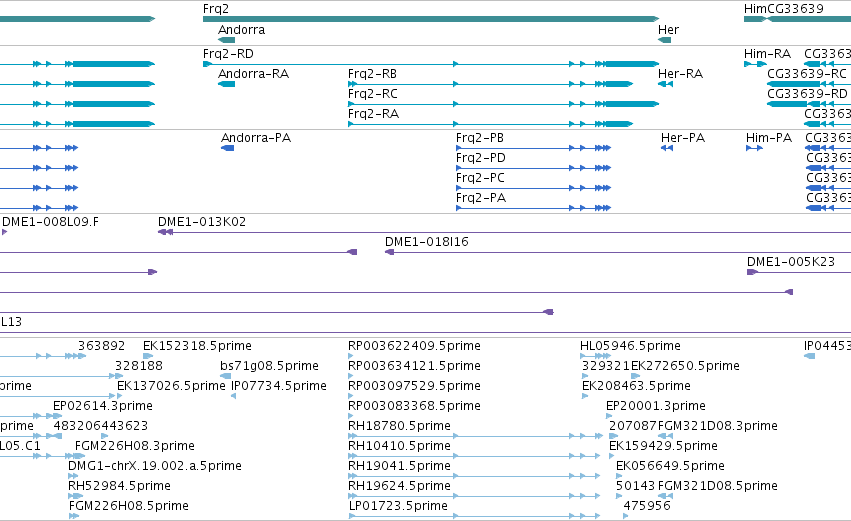Screen dimensions: 851x521
Task: Select the RP003634121.5prime EST label
Action: (x=414, y=366)
